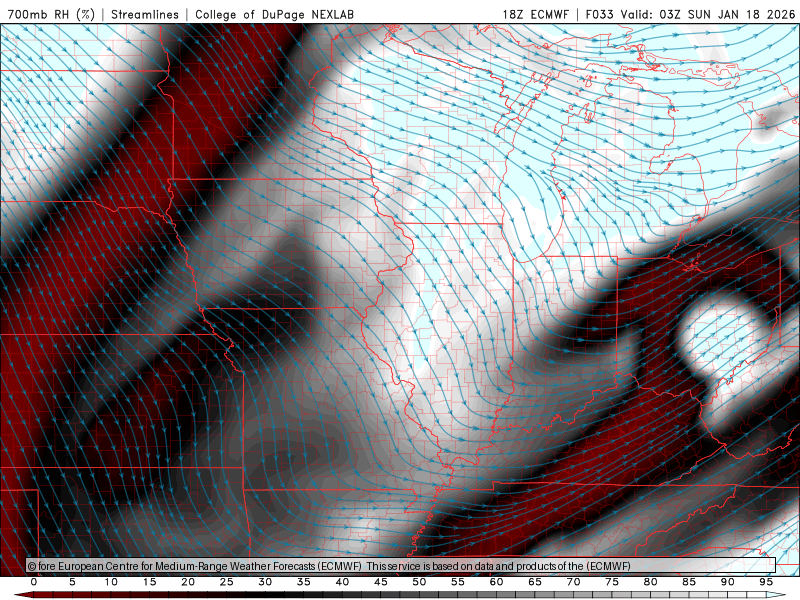Click the '10' value on the color scale

111,582
